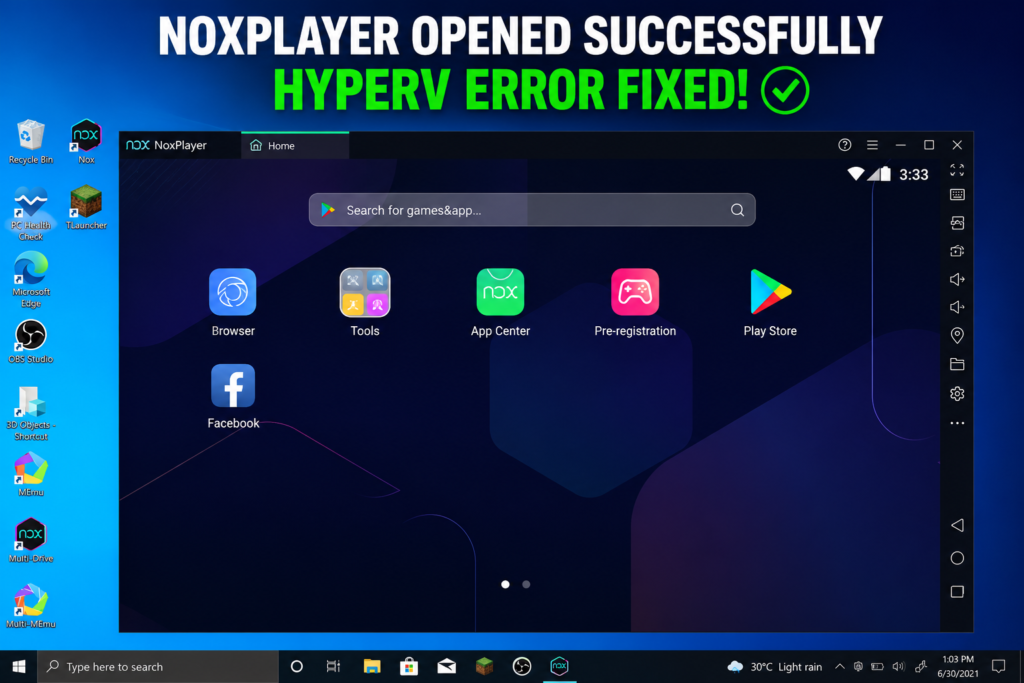Tap the Android home circle button

(x=957, y=558)
